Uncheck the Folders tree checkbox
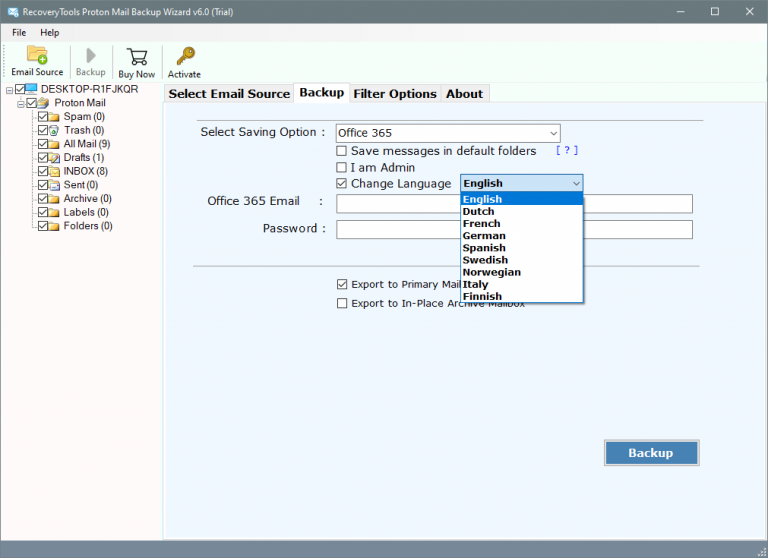 (43, 226)
